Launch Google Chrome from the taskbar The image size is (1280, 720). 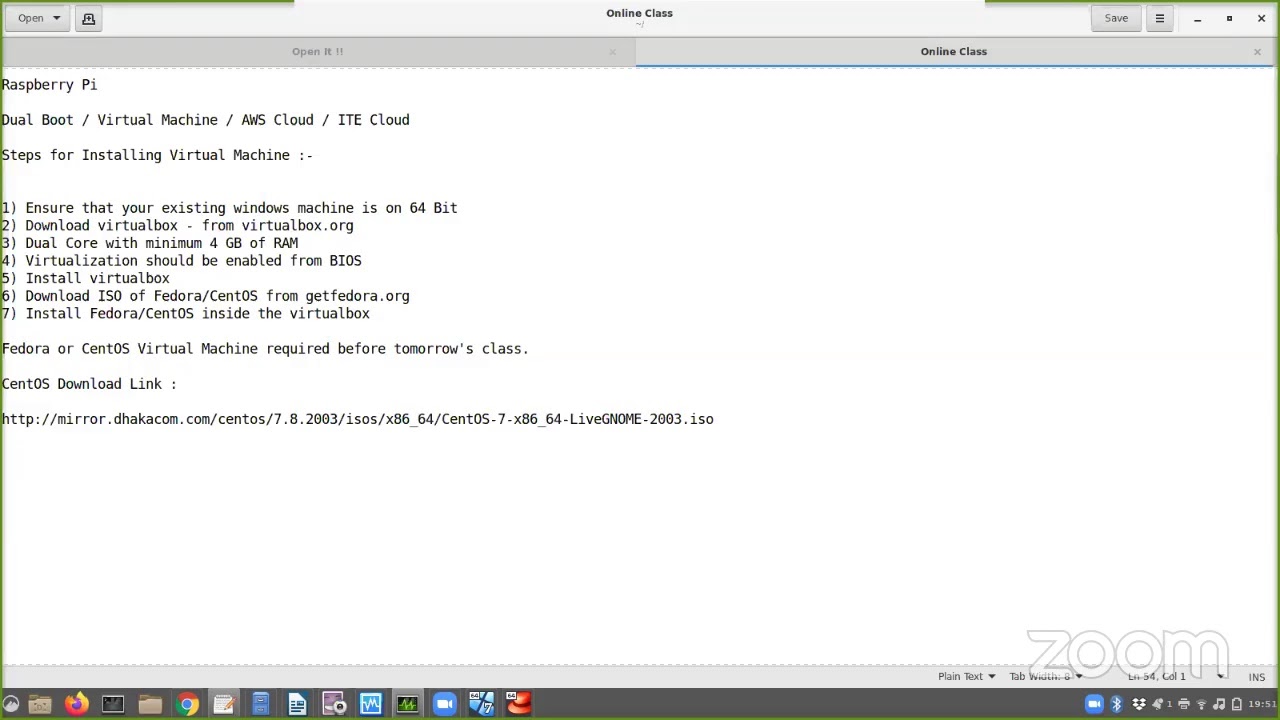187,704
